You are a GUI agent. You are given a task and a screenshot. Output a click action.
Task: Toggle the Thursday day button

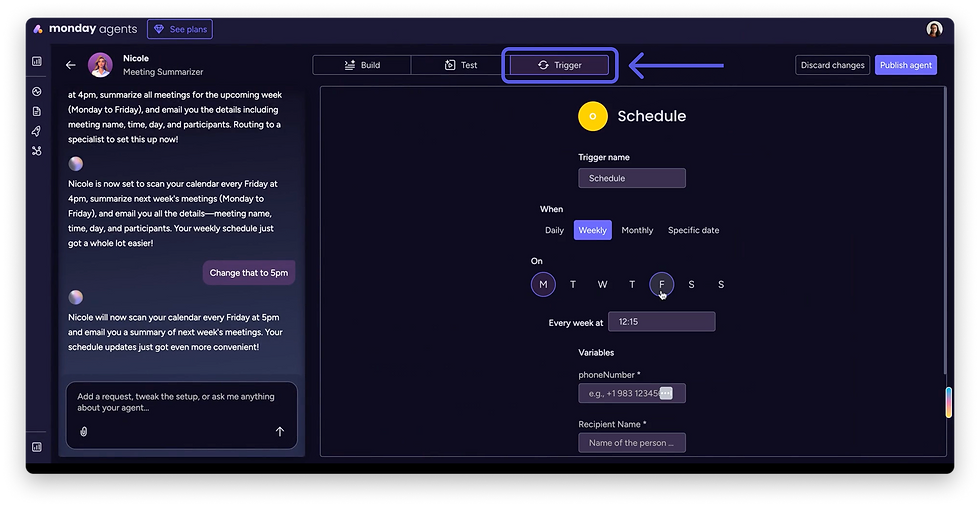pyautogui.click(x=632, y=284)
